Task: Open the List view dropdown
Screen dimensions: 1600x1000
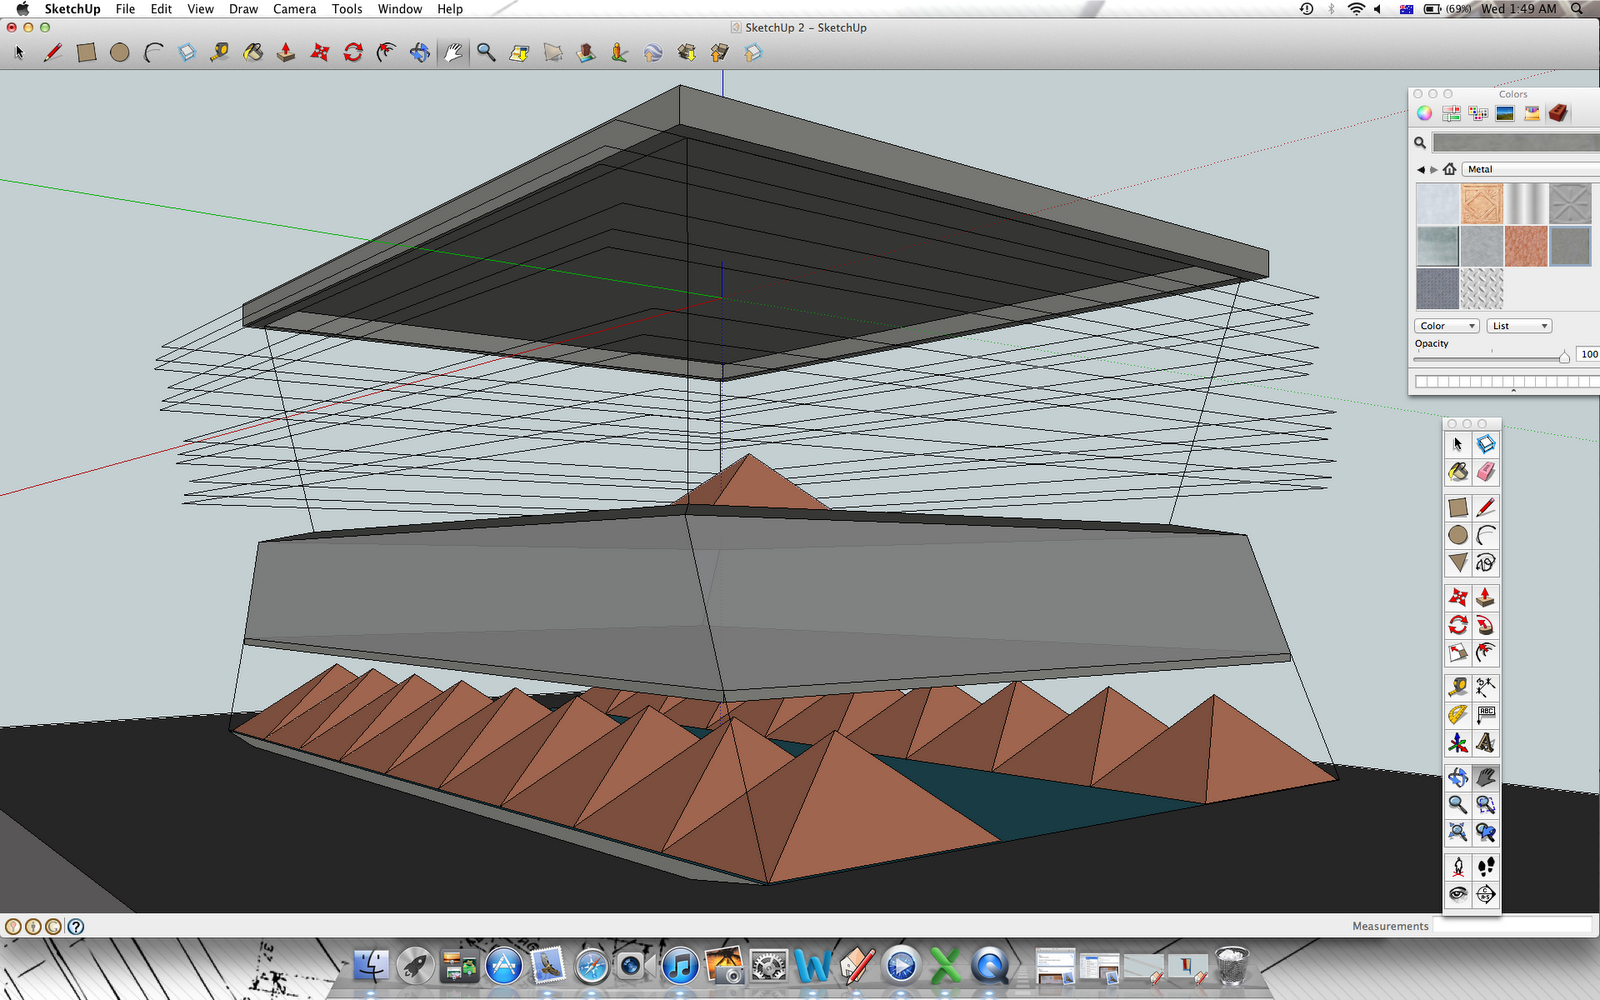Action: click(x=1519, y=325)
